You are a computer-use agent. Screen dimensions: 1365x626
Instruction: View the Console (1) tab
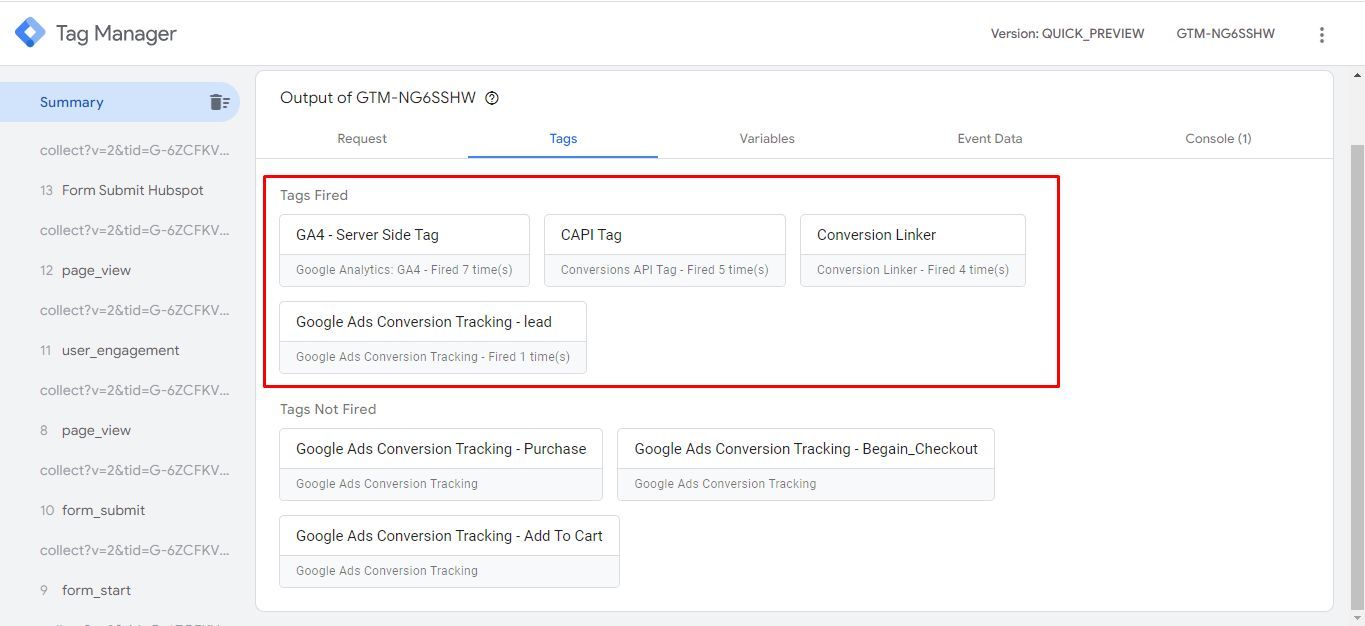1218,139
